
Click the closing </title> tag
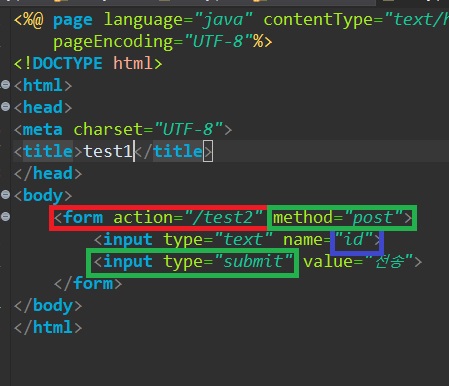click(173, 151)
